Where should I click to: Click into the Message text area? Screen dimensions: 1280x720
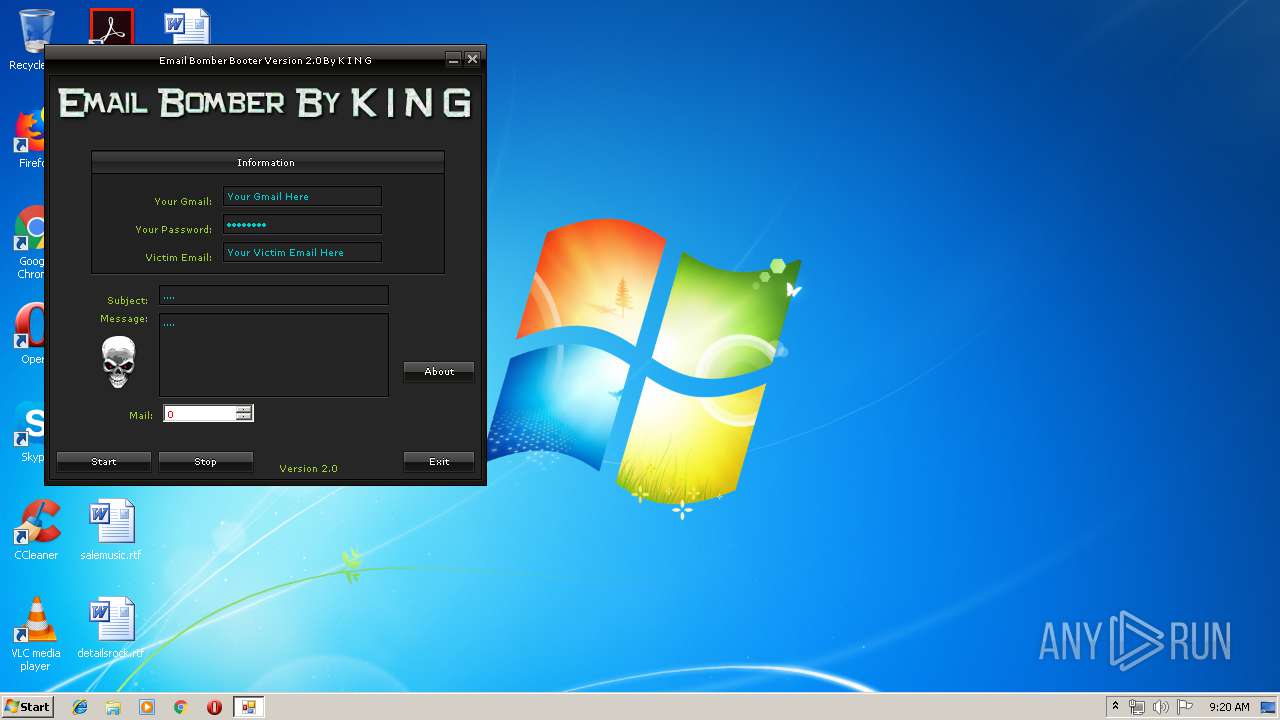click(274, 355)
